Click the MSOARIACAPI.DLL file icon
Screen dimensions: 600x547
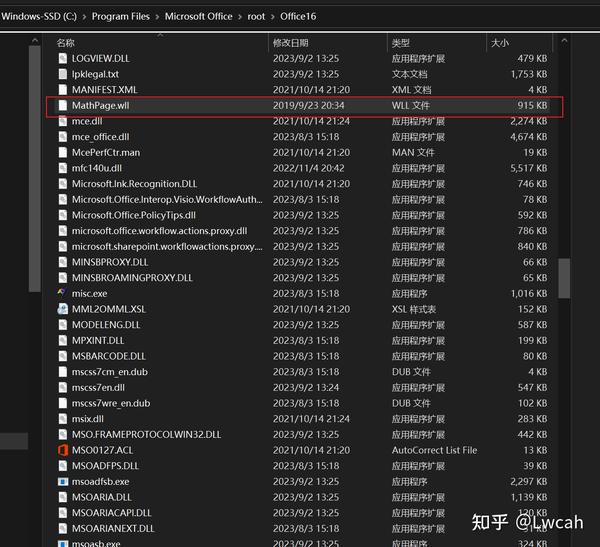point(63,513)
